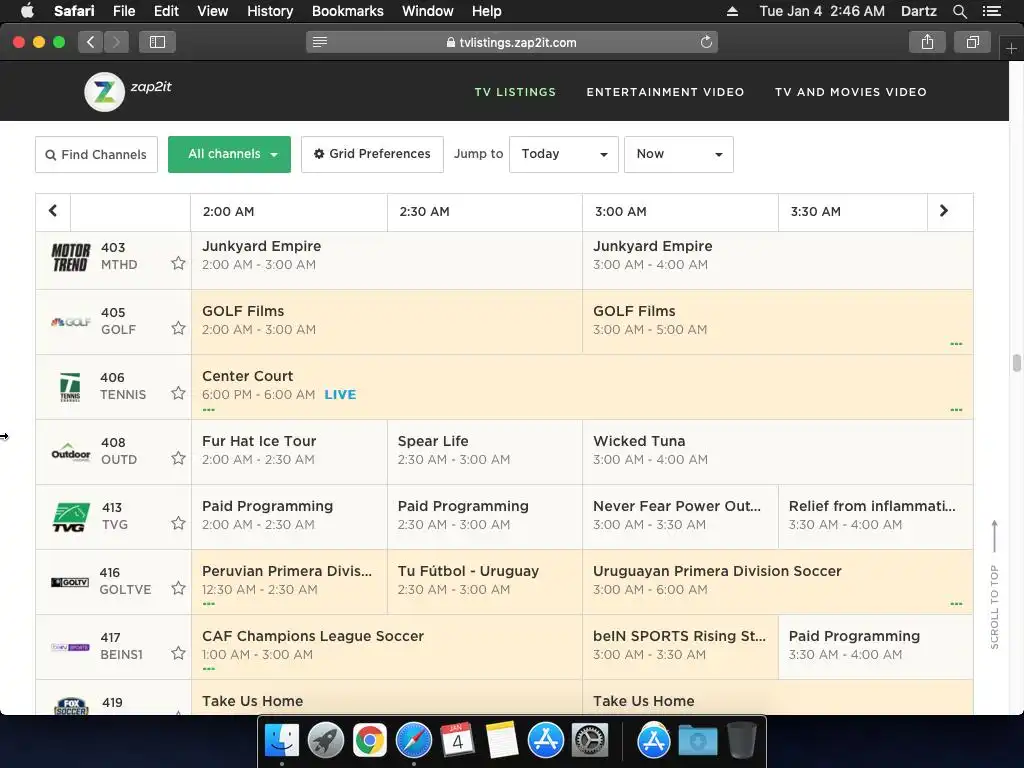Favorite the 417 BEINS1 channel star
1024x768 pixels.
[178, 653]
